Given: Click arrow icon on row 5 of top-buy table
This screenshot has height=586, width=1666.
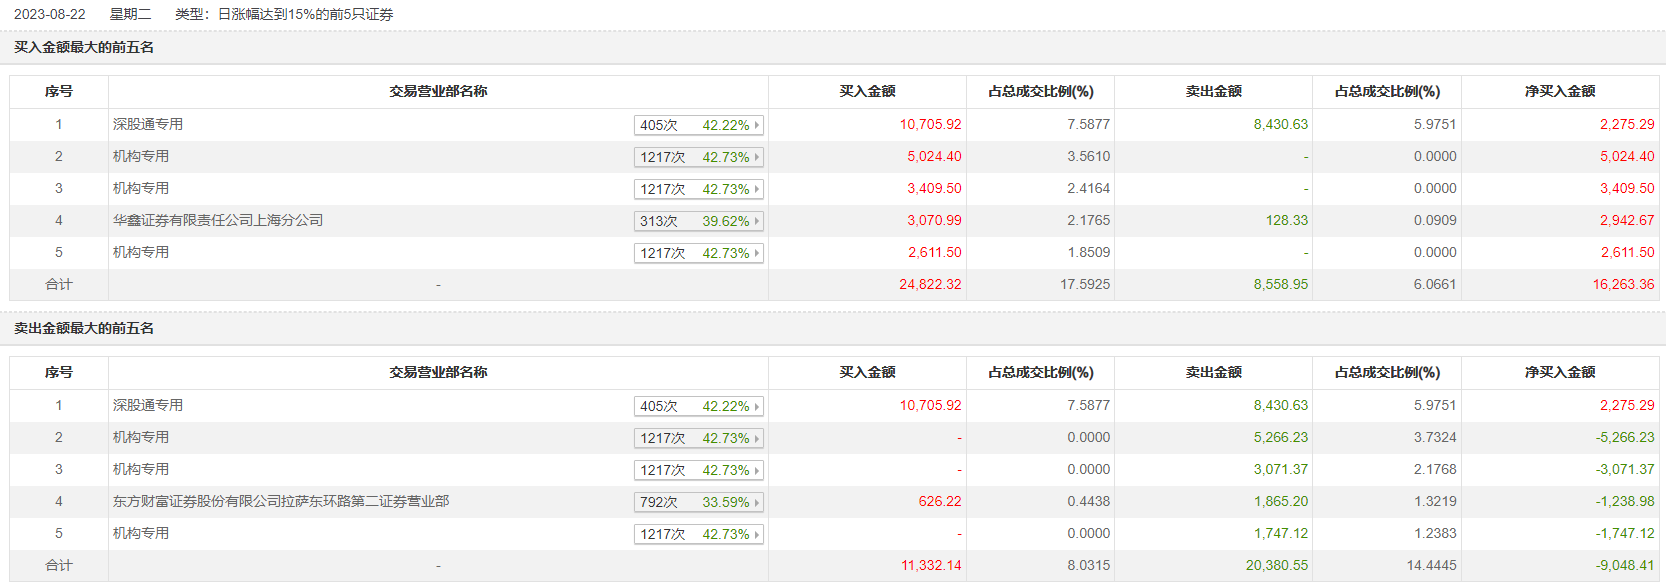Looking at the screenshot, I should [x=757, y=253].
